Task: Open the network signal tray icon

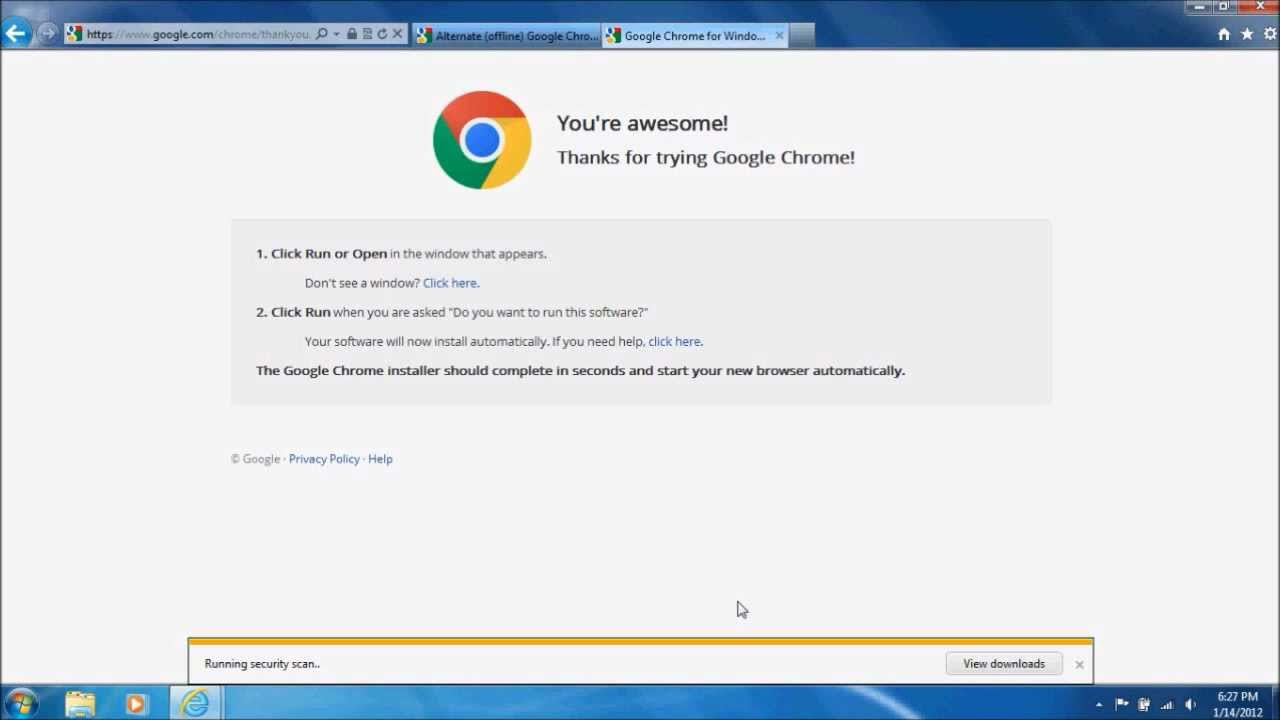Action: point(1167,705)
